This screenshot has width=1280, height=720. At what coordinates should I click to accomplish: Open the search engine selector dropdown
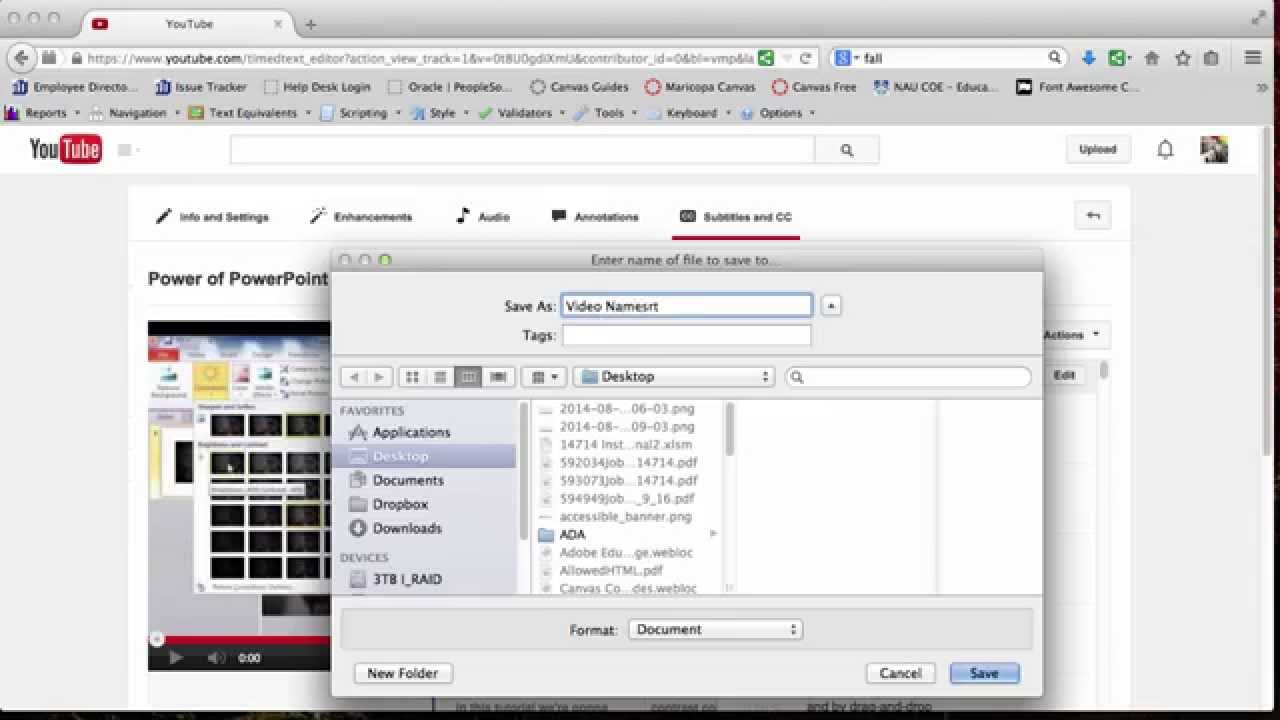(x=848, y=58)
